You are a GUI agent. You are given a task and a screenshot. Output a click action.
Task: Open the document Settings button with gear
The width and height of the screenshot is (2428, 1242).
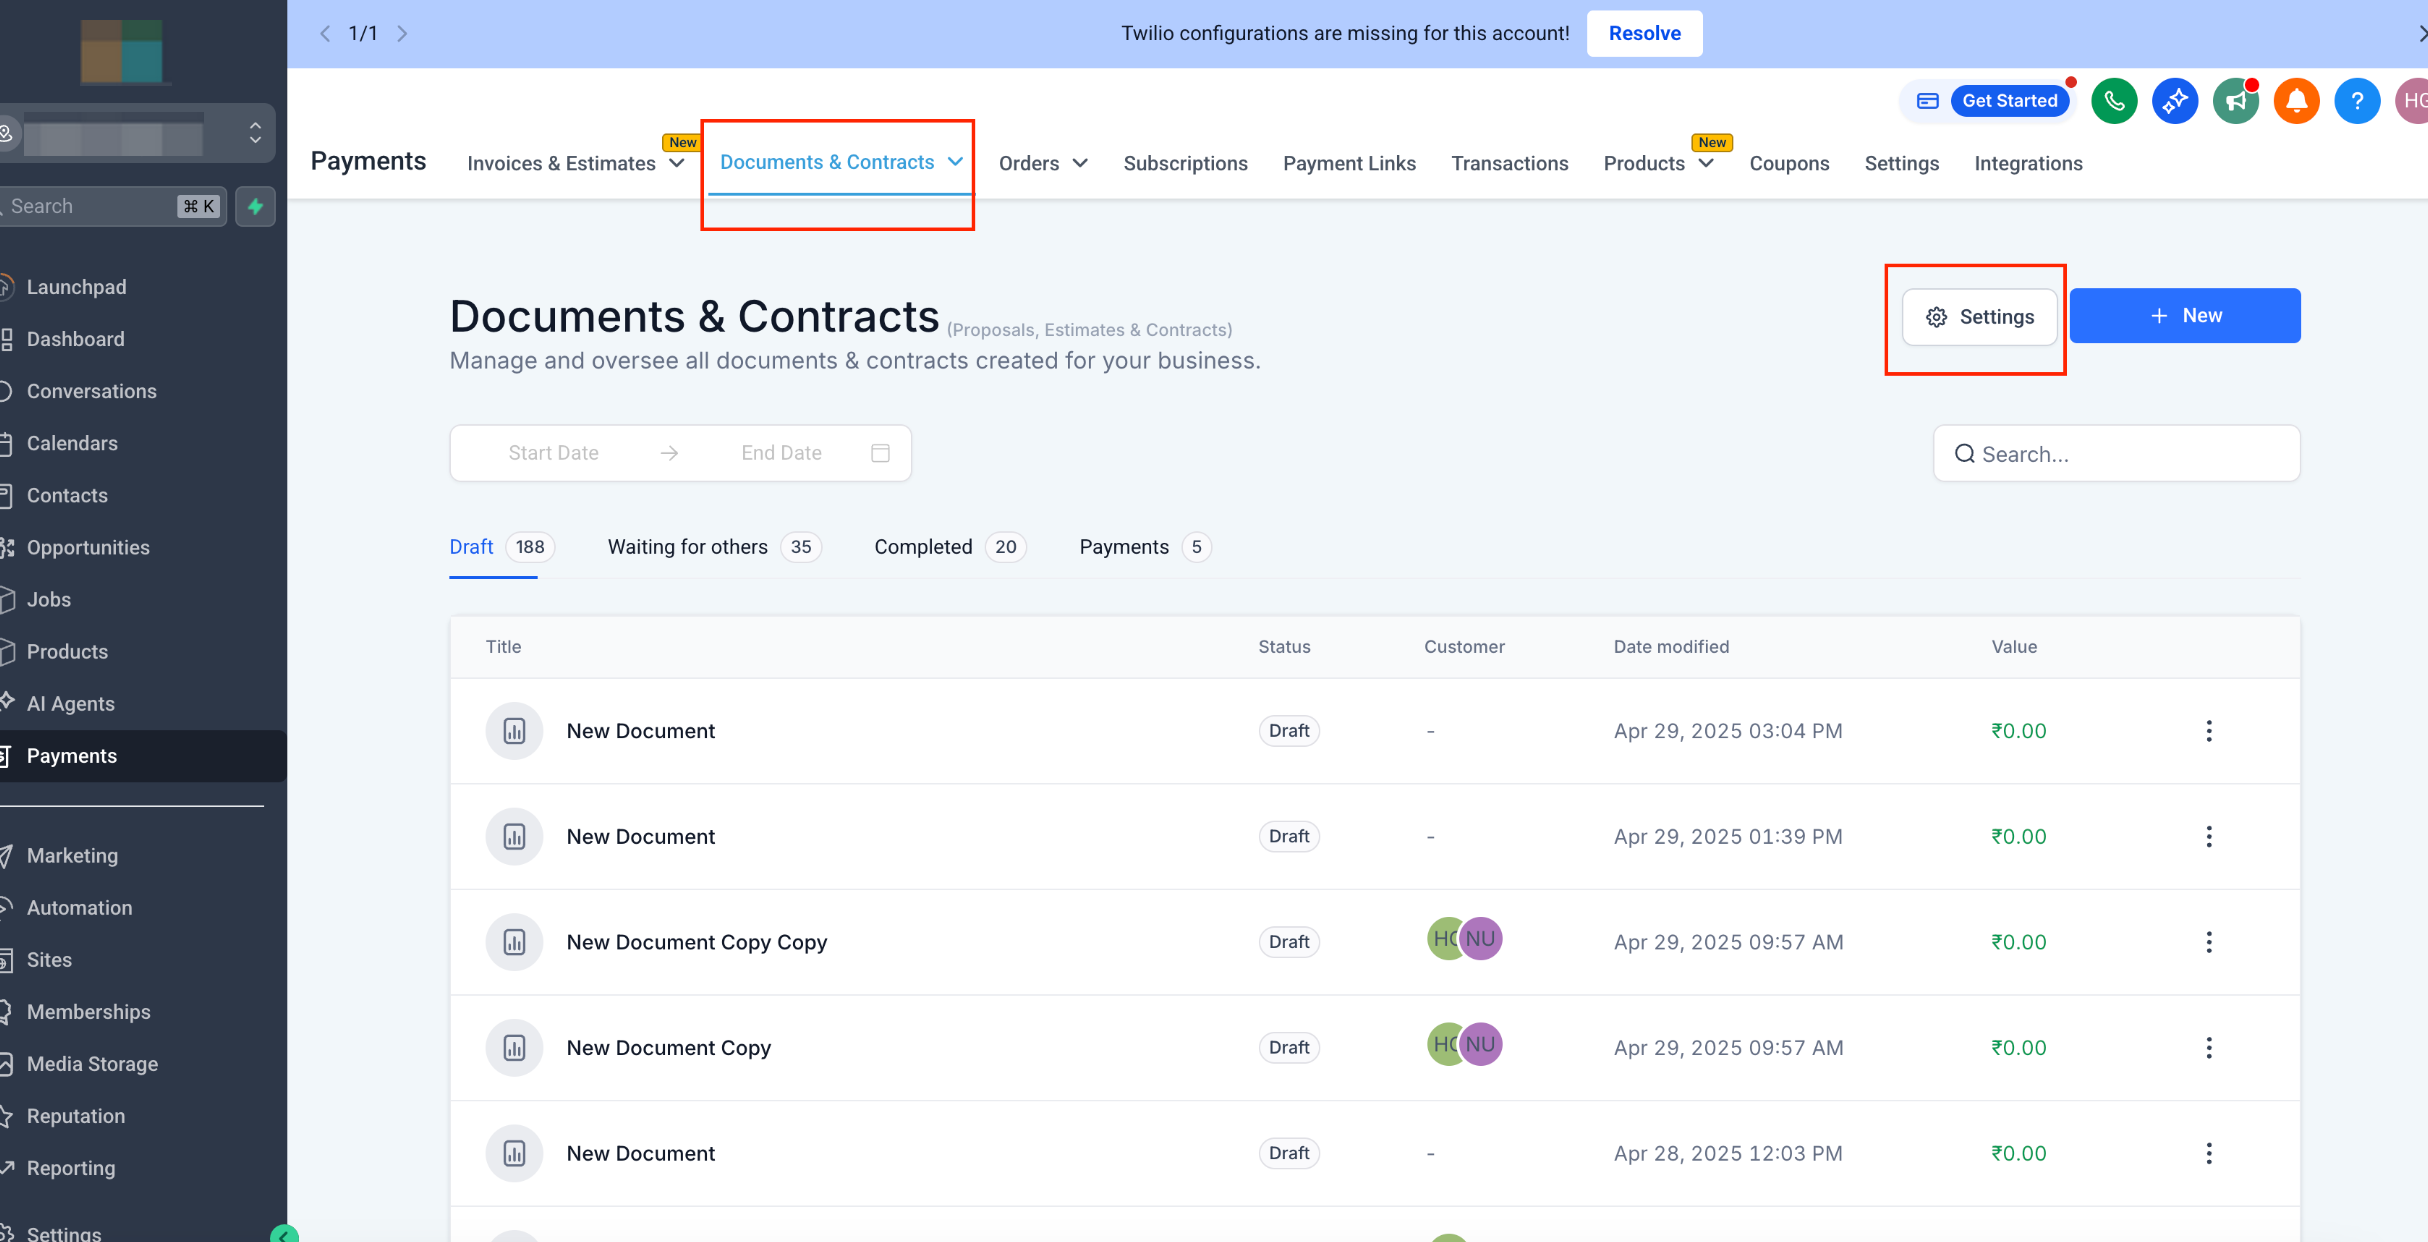(x=1979, y=317)
